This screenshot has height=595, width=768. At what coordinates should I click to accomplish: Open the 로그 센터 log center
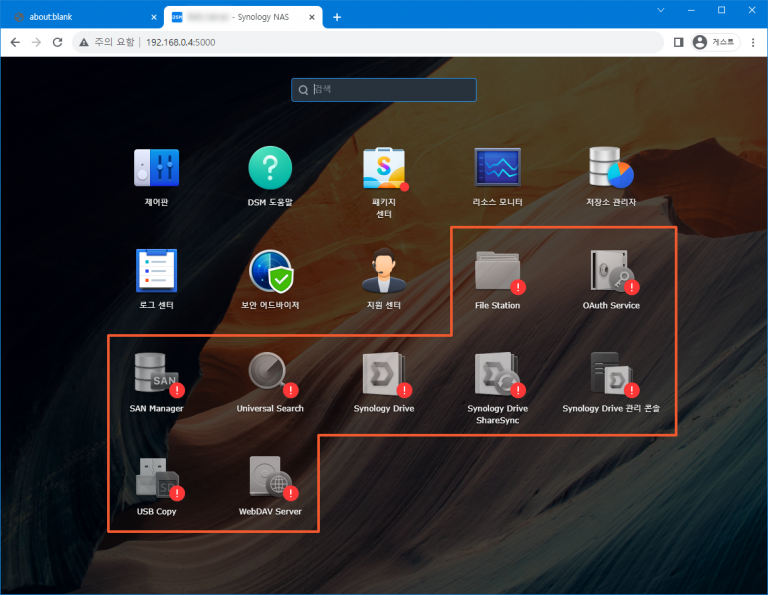click(157, 271)
